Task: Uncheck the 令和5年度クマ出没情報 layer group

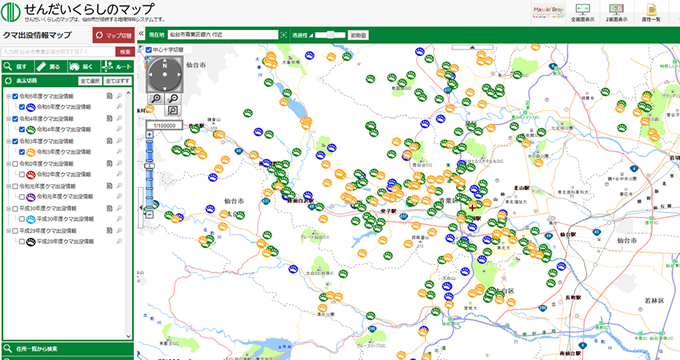Action: click(15, 96)
